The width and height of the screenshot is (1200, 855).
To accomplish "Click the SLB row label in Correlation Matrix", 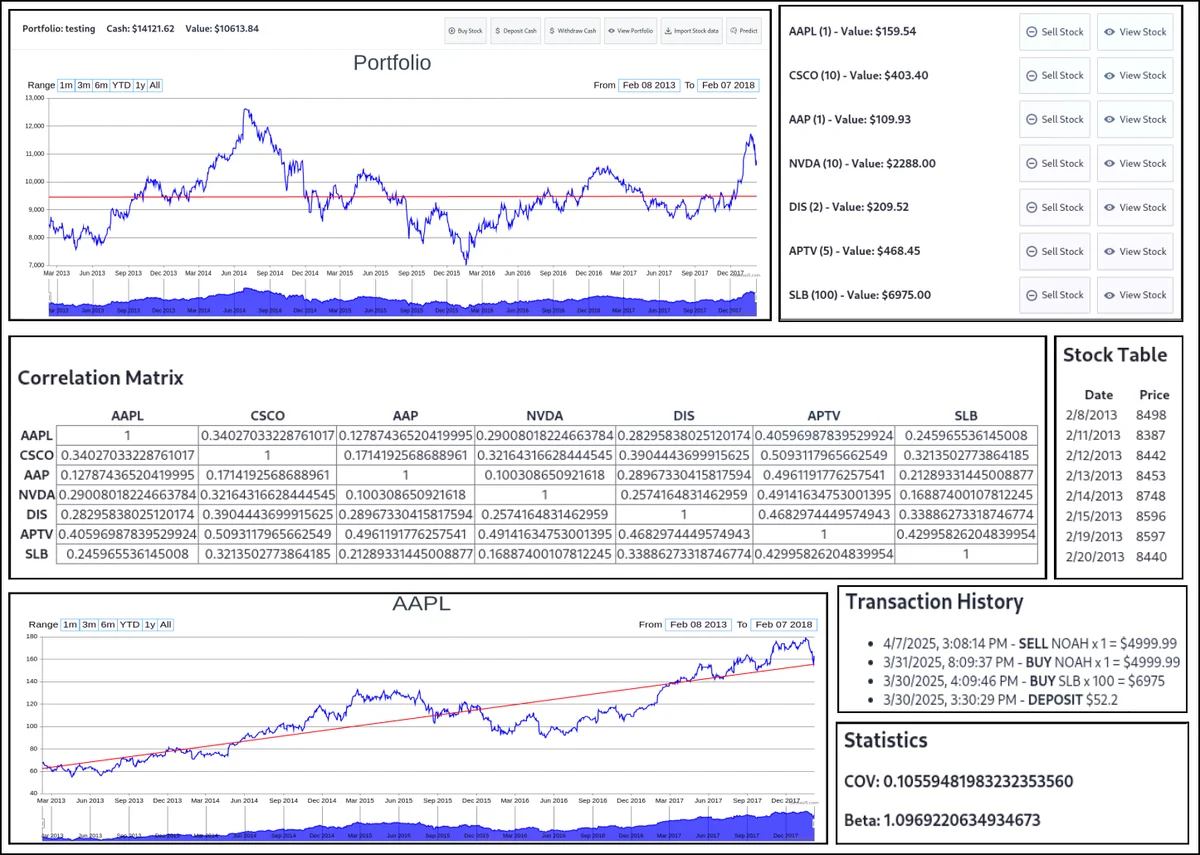I will (x=35, y=553).
